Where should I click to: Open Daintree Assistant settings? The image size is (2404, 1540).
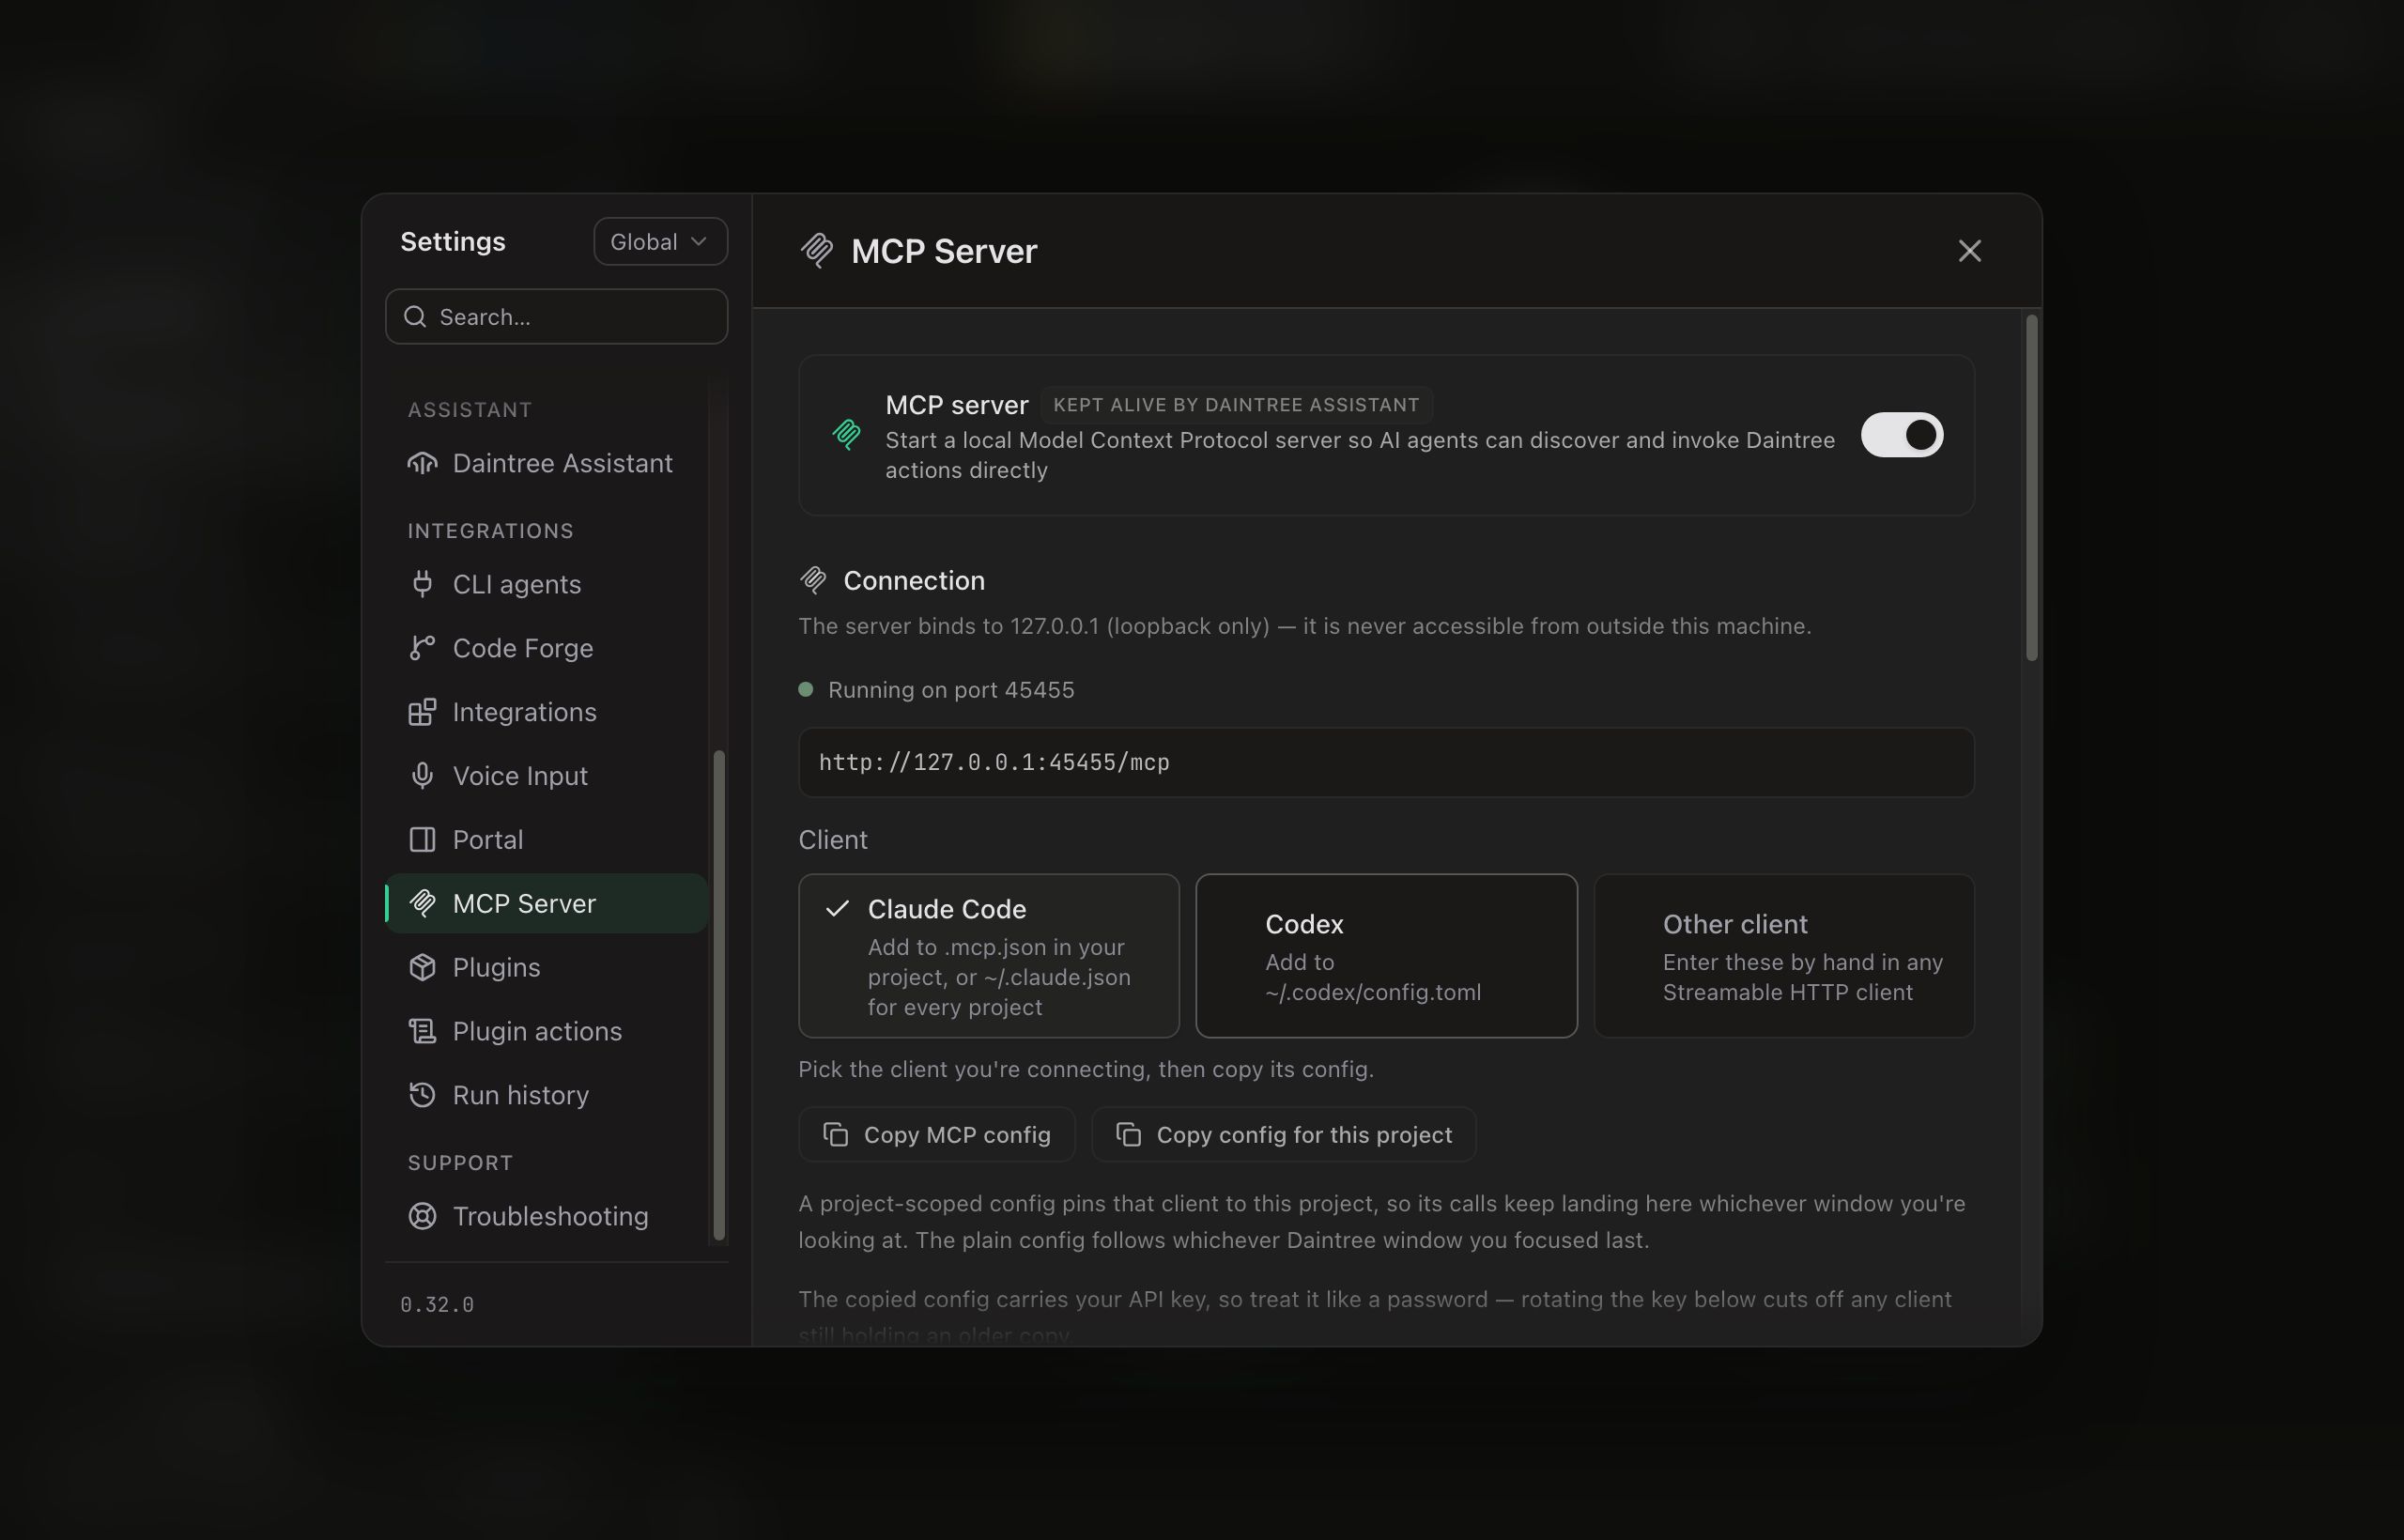546,463
